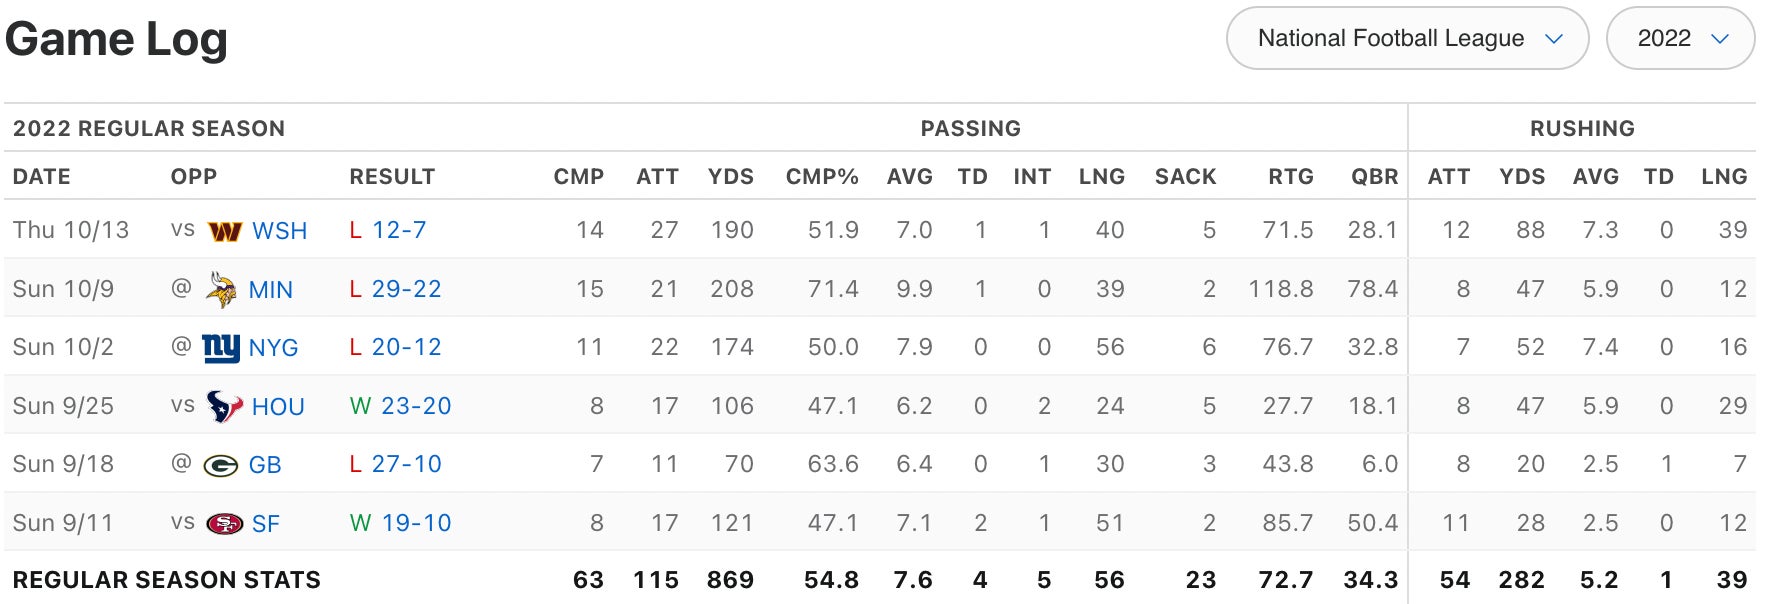The width and height of the screenshot is (1778, 604).
Task: Open the 2022 season dropdown
Action: pos(1679,39)
